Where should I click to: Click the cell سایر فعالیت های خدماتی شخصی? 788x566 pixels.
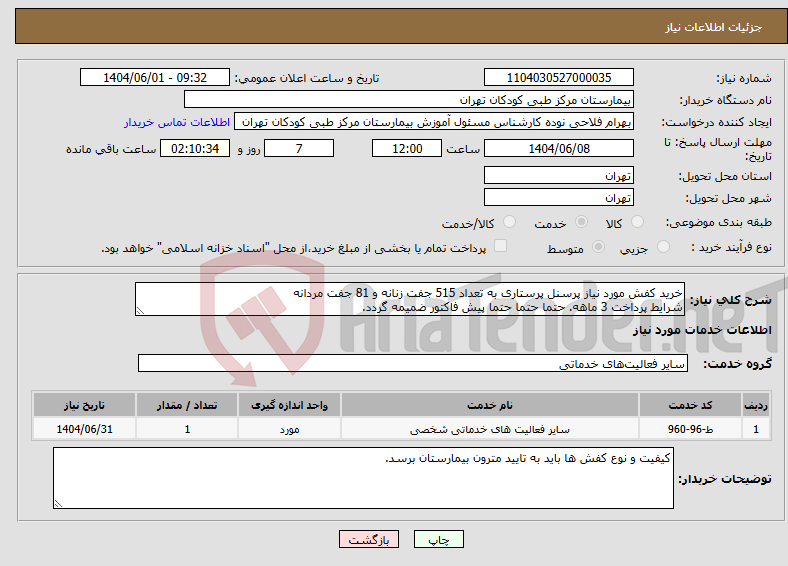pyautogui.click(x=490, y=429)
